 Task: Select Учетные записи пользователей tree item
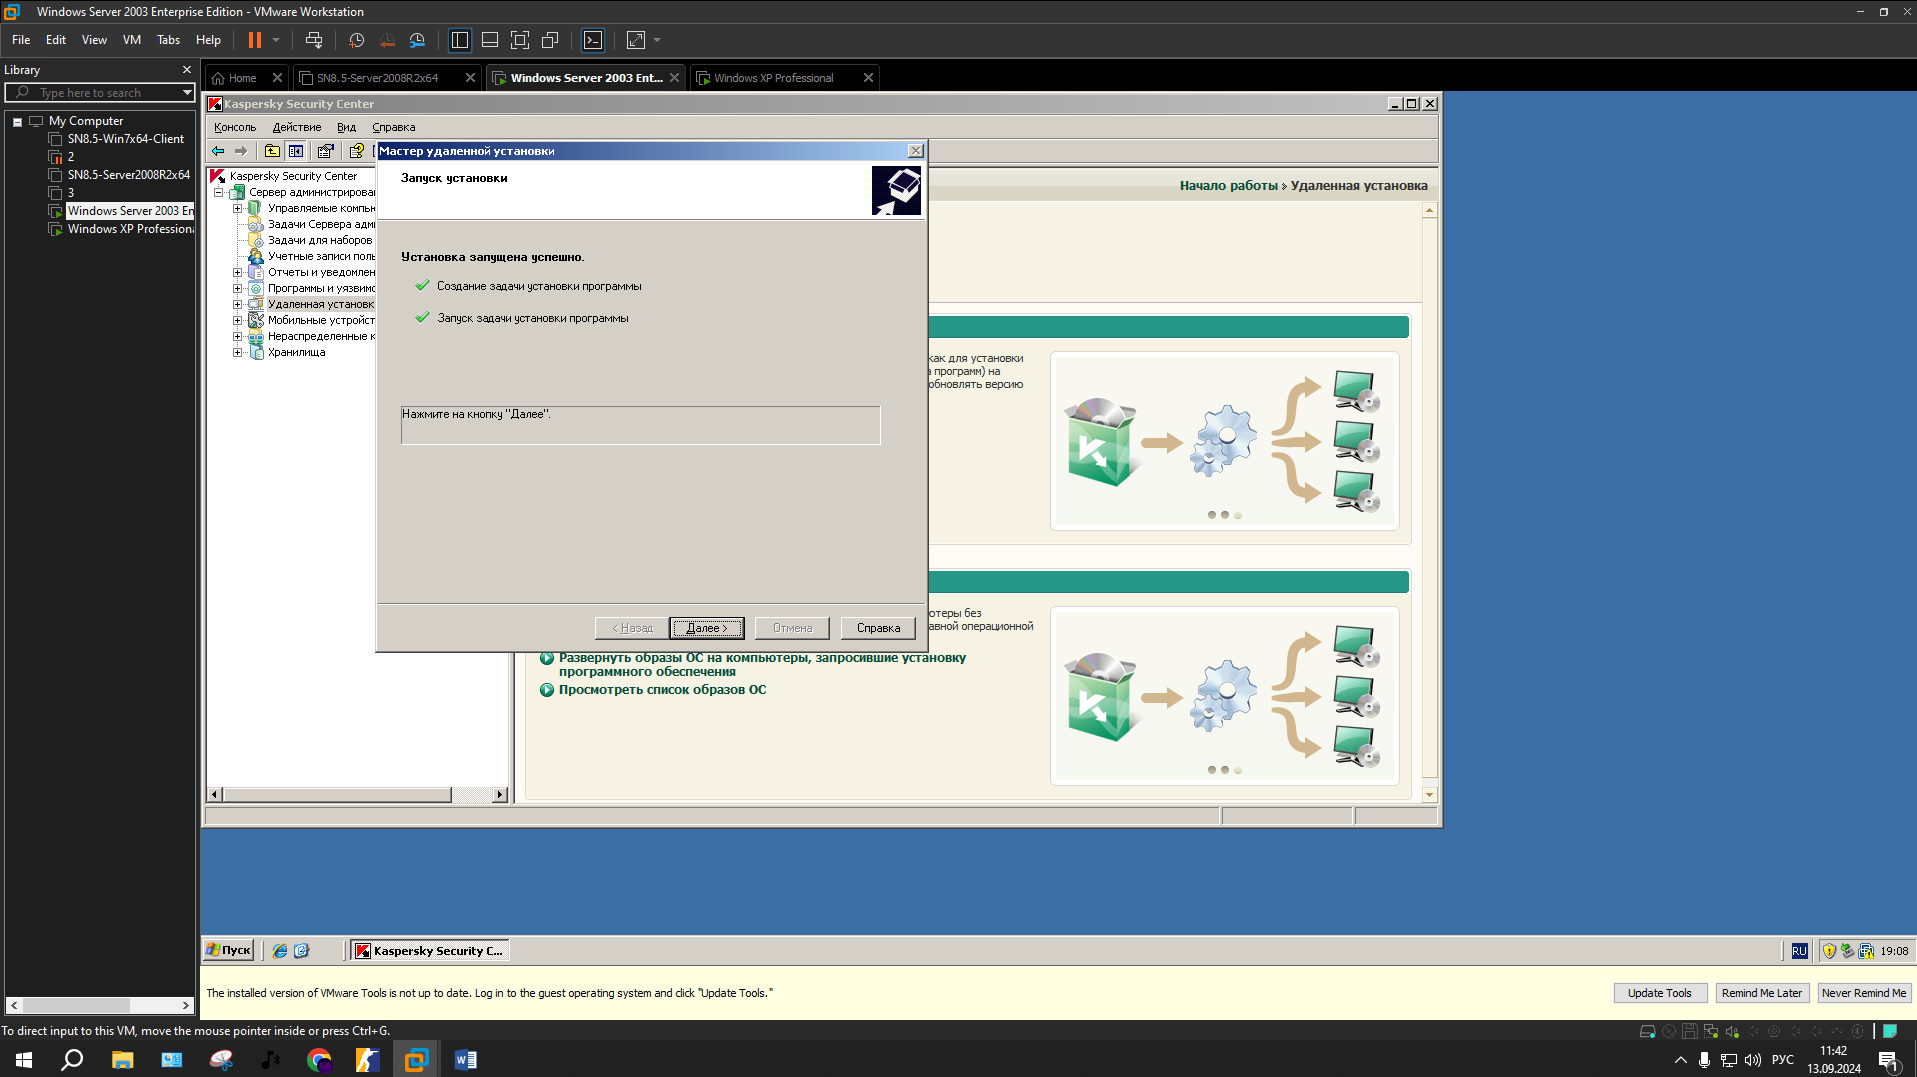coord(320,256)
